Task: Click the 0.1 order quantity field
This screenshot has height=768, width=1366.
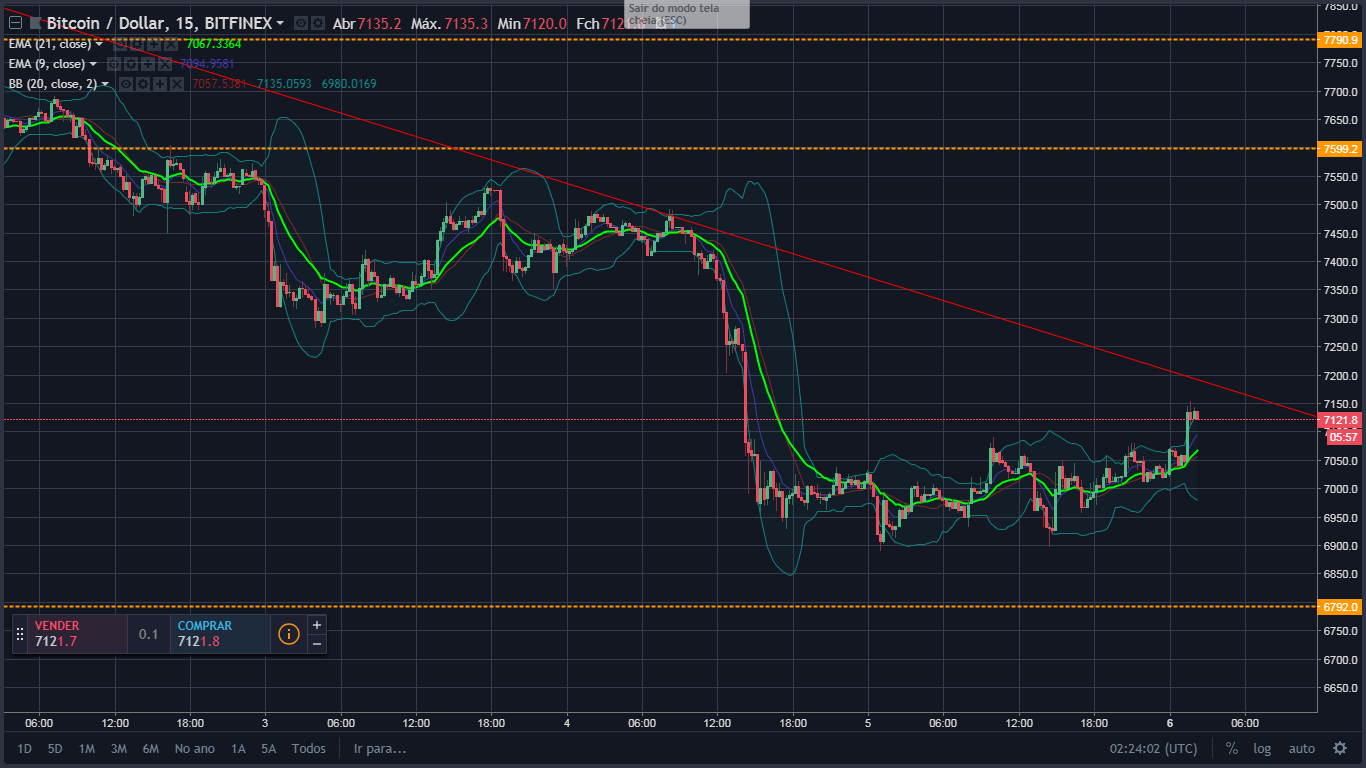Action: click(x=149, y=634)
